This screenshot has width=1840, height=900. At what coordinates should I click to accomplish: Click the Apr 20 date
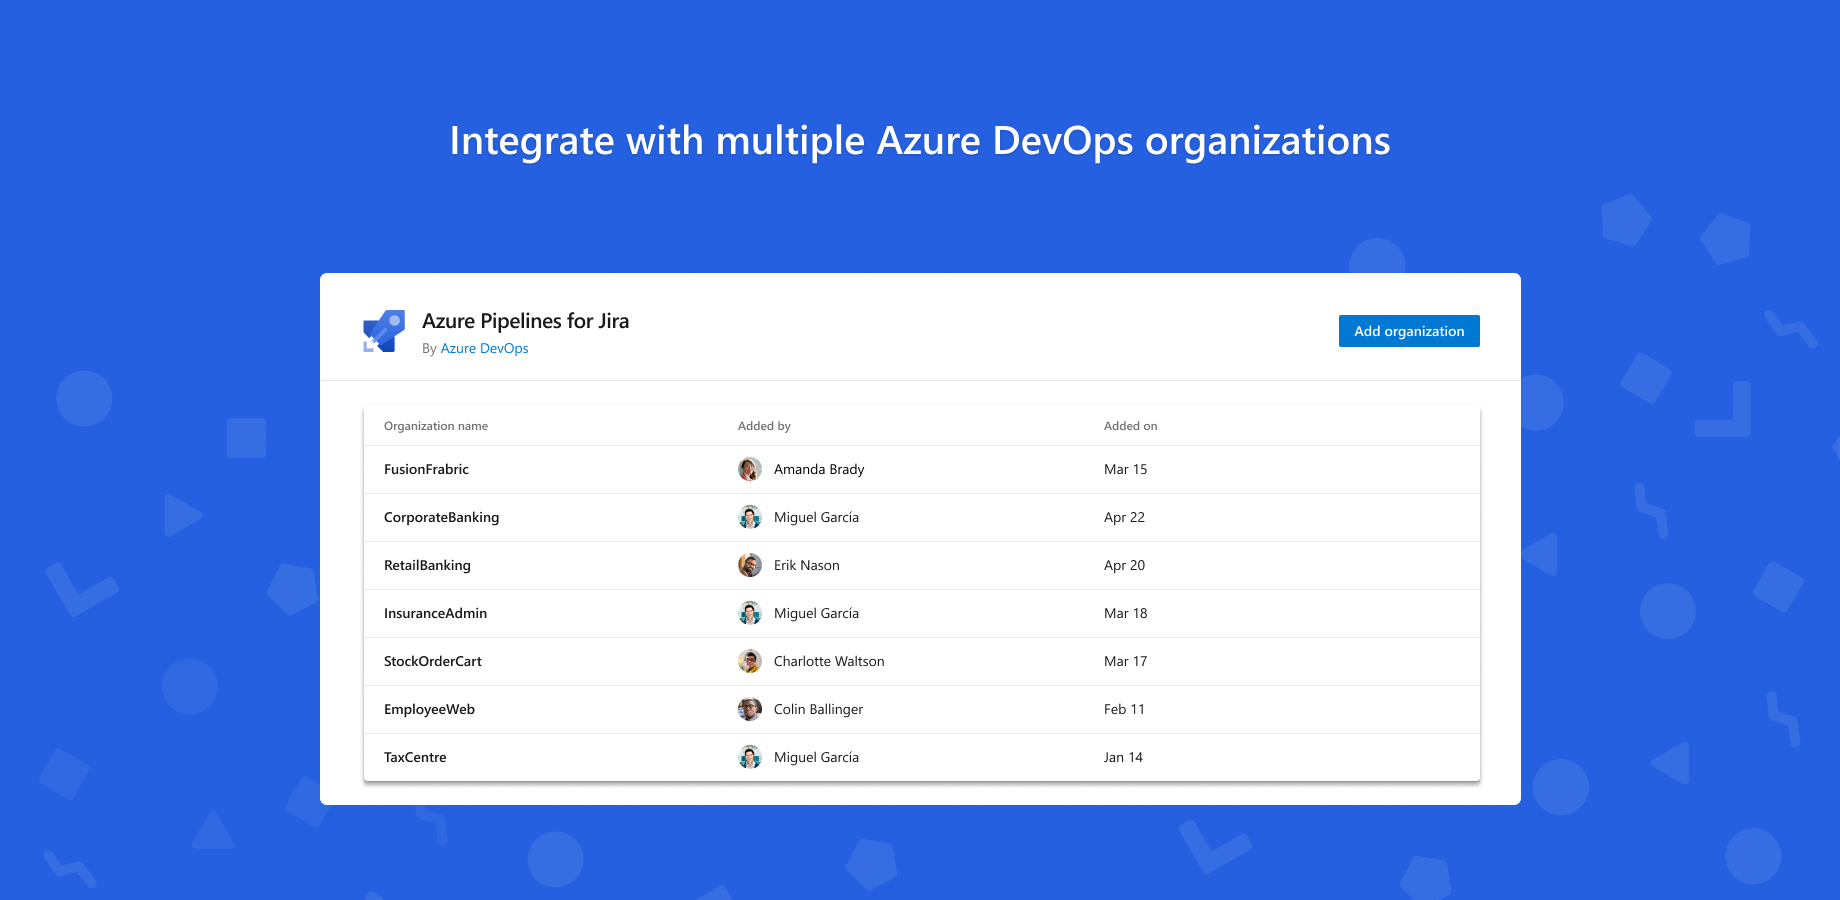1124,565
